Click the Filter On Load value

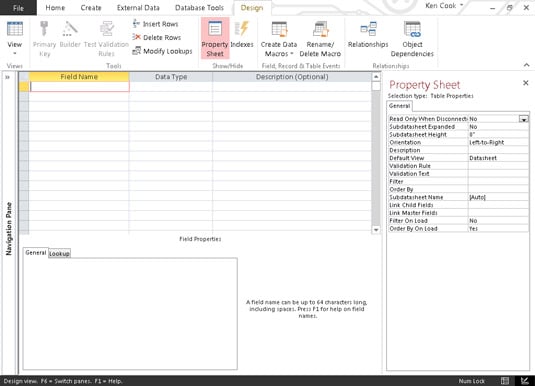[x=497, y=221]
